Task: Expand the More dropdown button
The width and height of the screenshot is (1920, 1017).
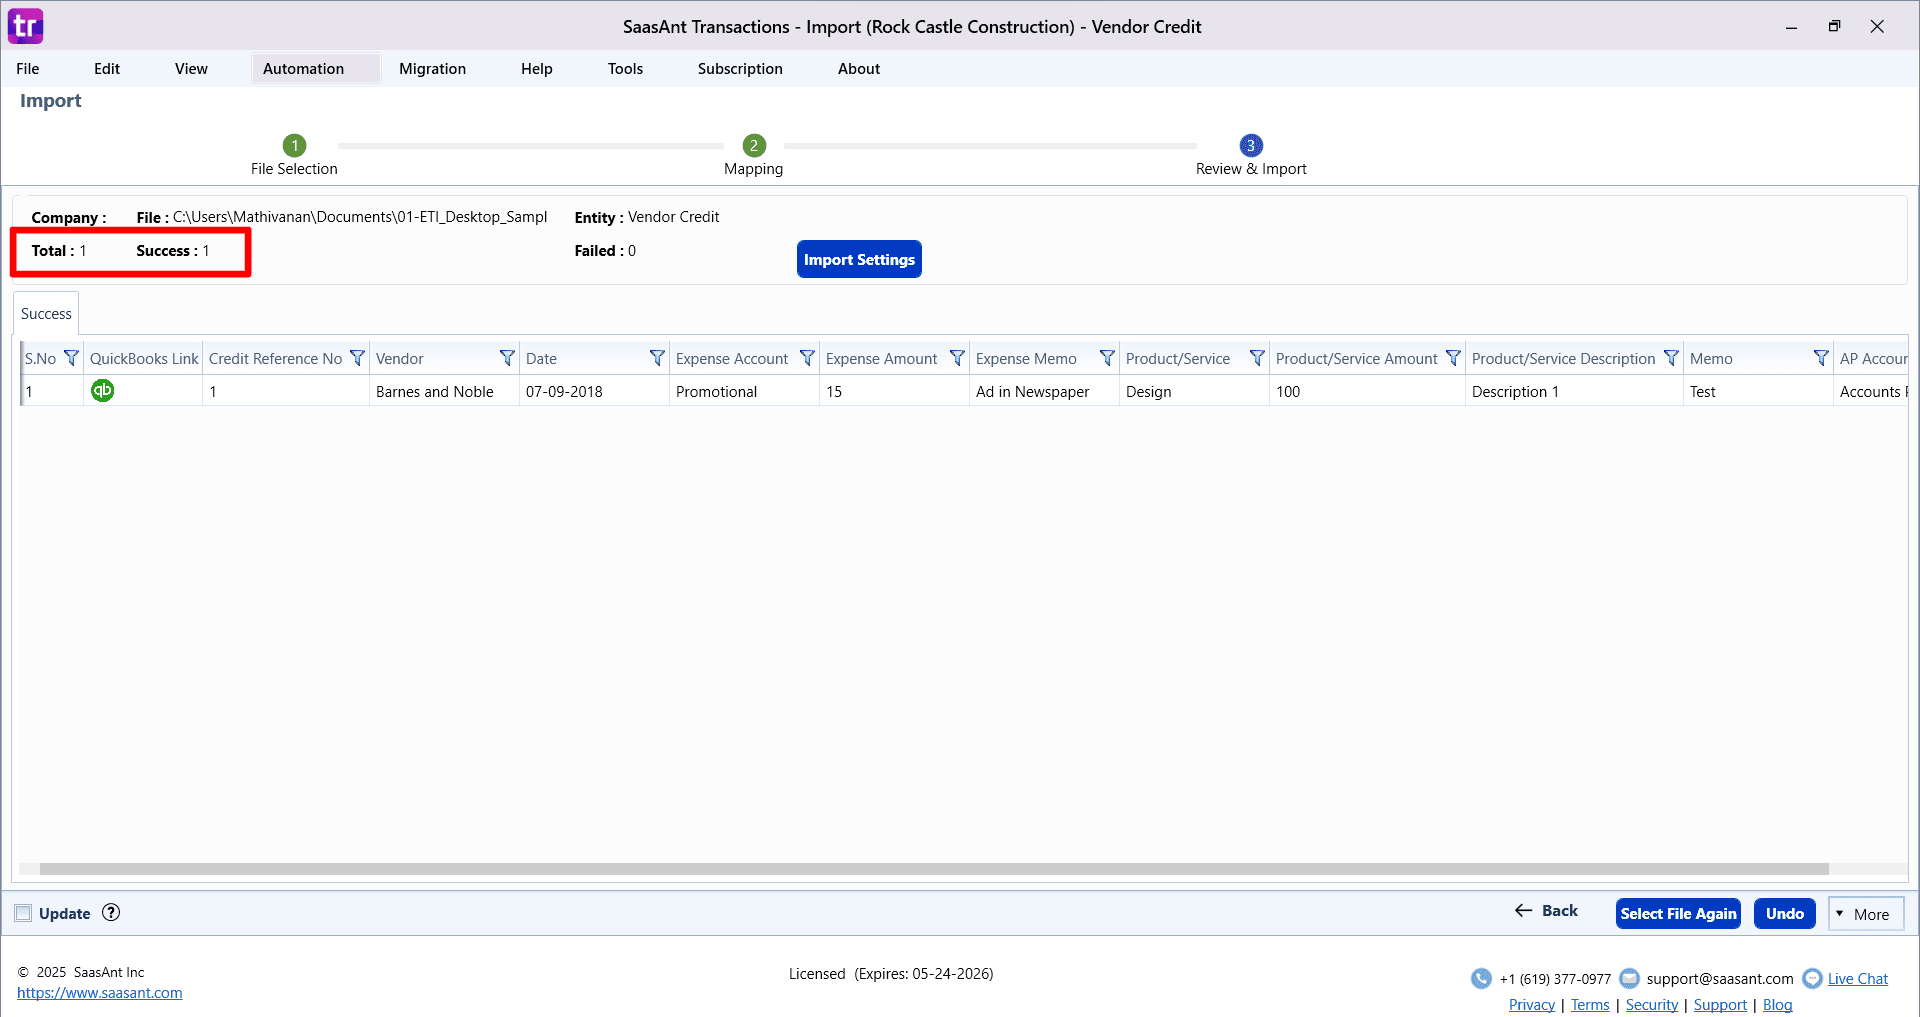Action: pyautogui.click(x=1866, y=914)
